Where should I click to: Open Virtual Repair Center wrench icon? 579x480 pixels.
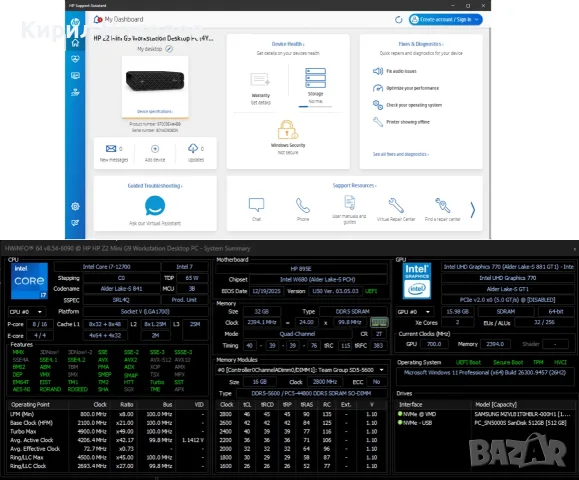point(396,205)
